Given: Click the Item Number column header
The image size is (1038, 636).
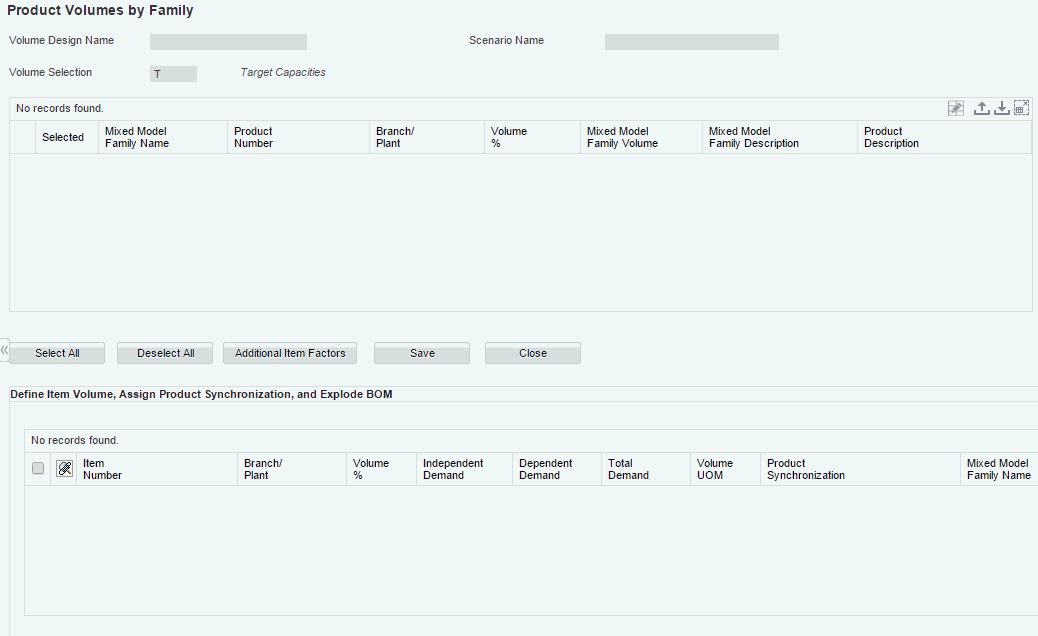Looking at the screenshot, I should pyautogui.click(x=103, y=469).
